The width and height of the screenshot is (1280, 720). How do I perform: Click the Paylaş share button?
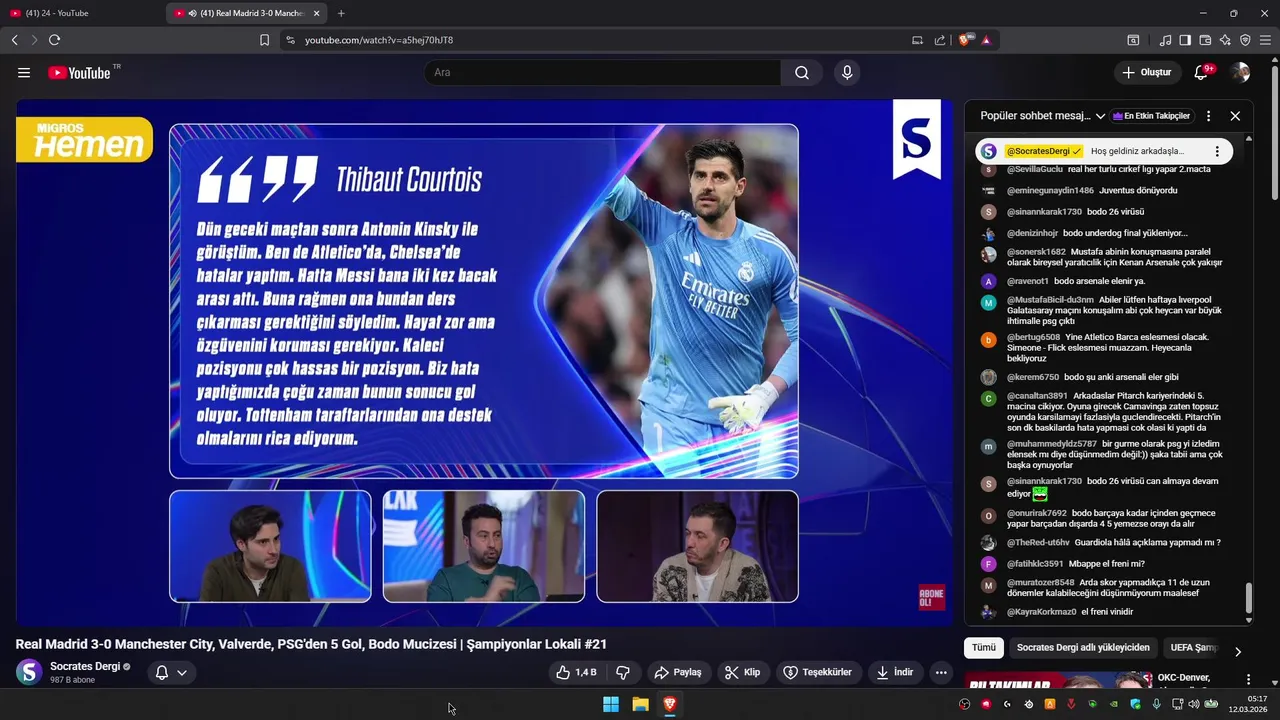coord(678,672)
